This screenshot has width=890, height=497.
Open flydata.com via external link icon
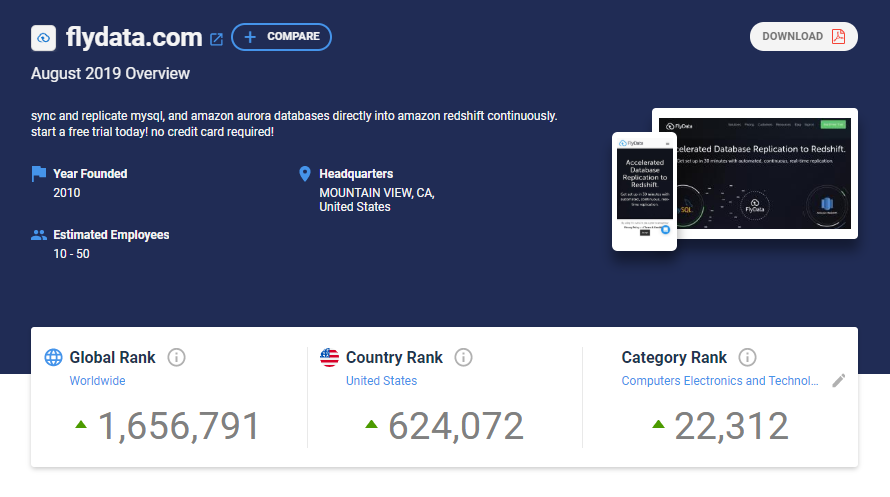pyautogui.click(x=216, y=39)
